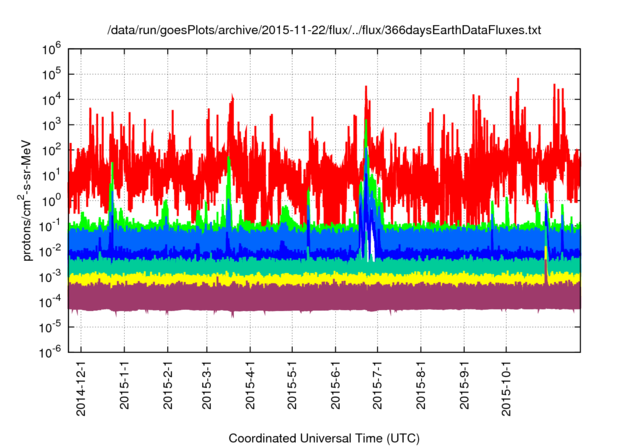640x448 pixels.
Task: Click the file path title above the plot
Action: pyautogui.click(x=324, y=31)
